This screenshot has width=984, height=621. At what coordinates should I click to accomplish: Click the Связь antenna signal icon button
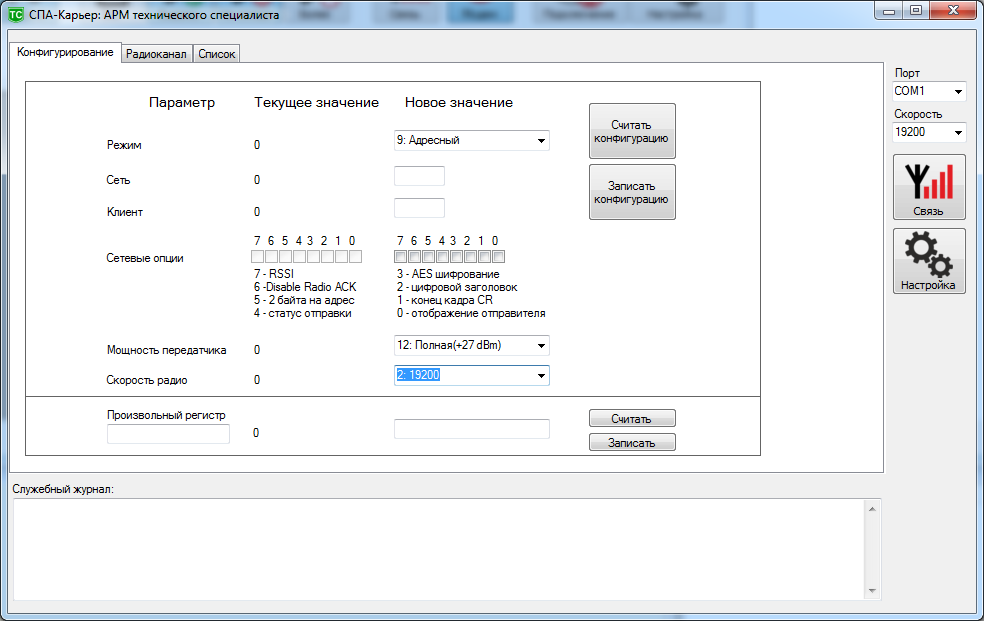(929, 187)
